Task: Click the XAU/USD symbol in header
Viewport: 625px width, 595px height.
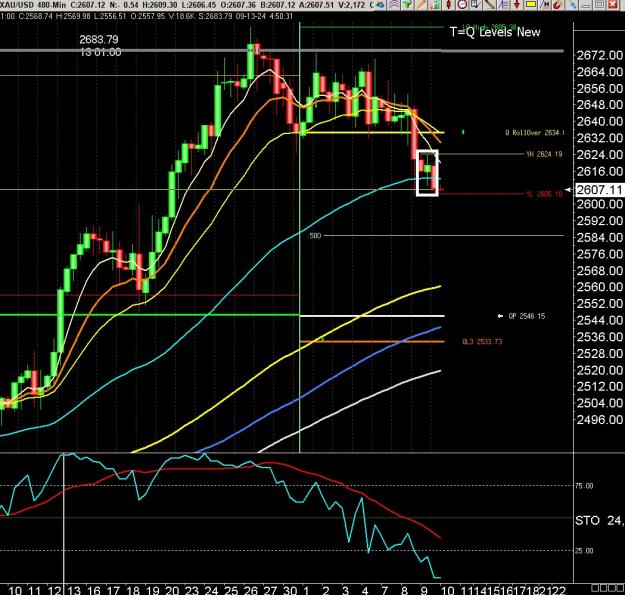Action: [16, 5]
